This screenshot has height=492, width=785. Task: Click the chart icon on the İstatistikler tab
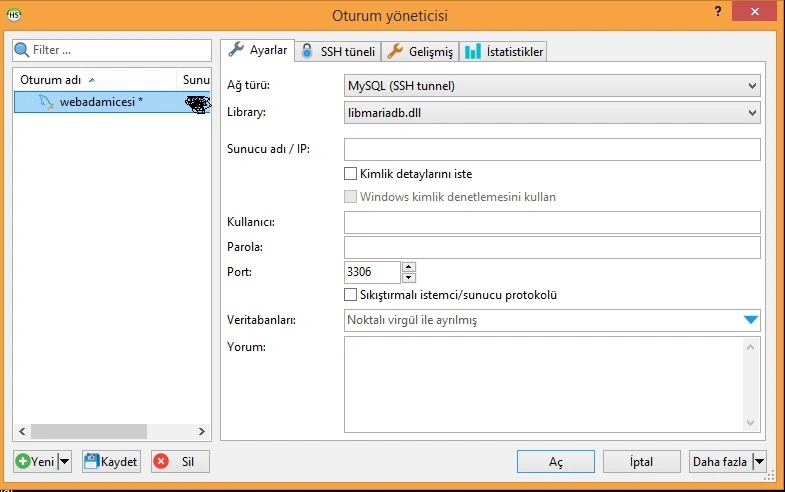(x=473, y=51)
